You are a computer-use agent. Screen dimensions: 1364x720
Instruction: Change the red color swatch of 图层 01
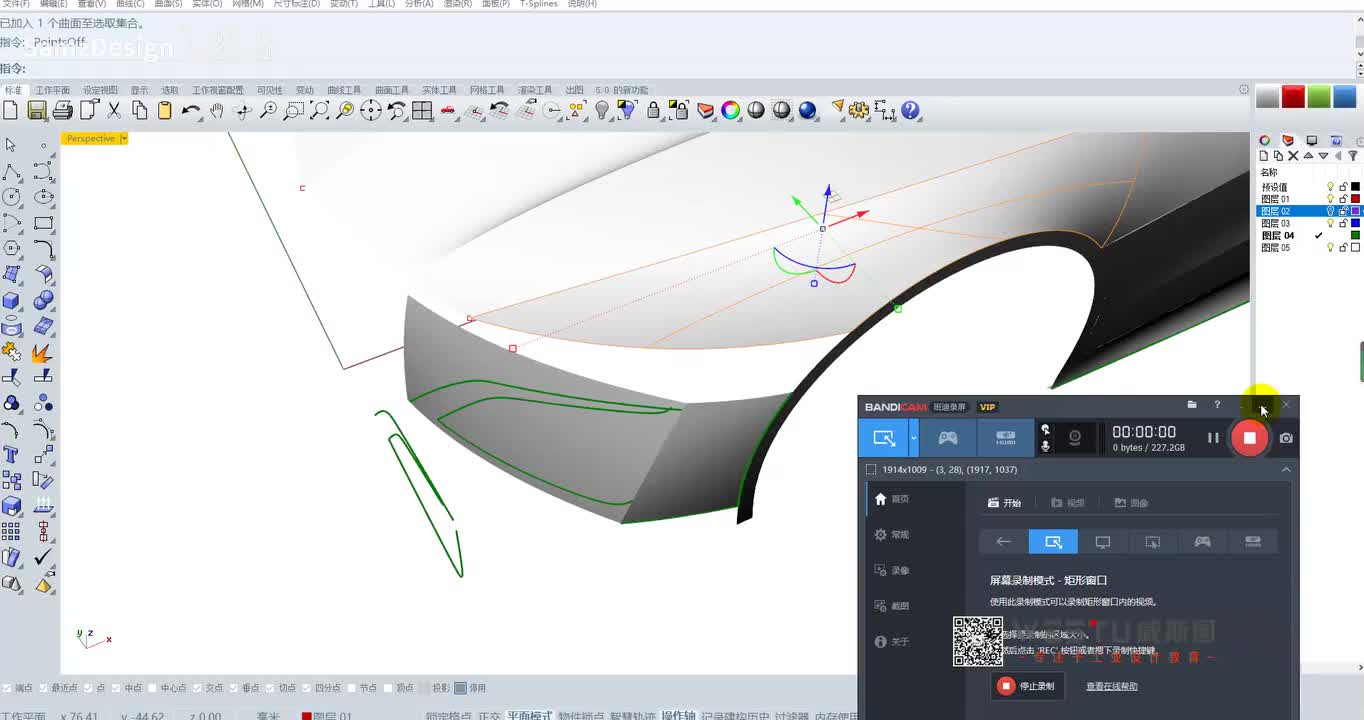pyautogui.click(x=1355, y=199)
